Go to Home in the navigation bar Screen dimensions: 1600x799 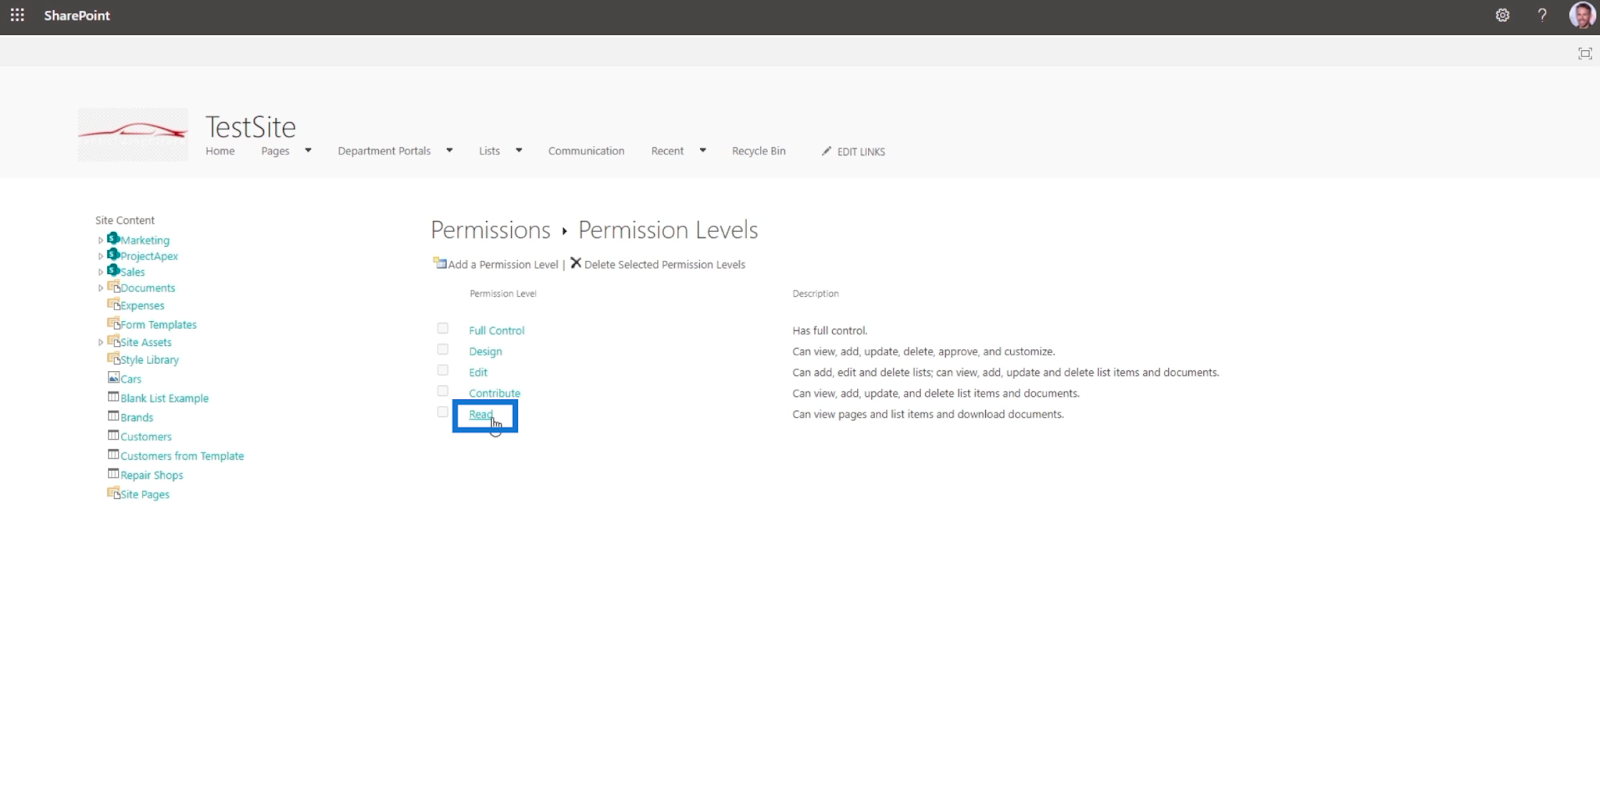(220, 151)
